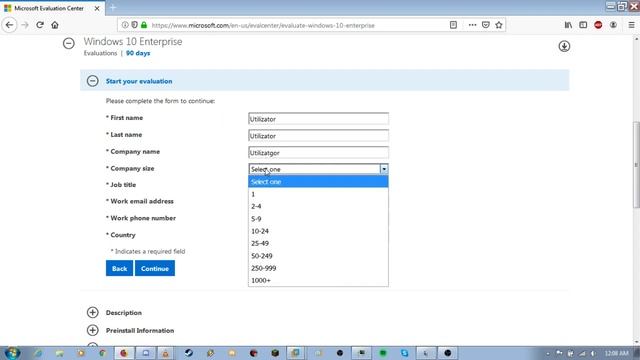Show hidden system tray icons
This screenshot has height=360, width=640.
coord(548,353)
